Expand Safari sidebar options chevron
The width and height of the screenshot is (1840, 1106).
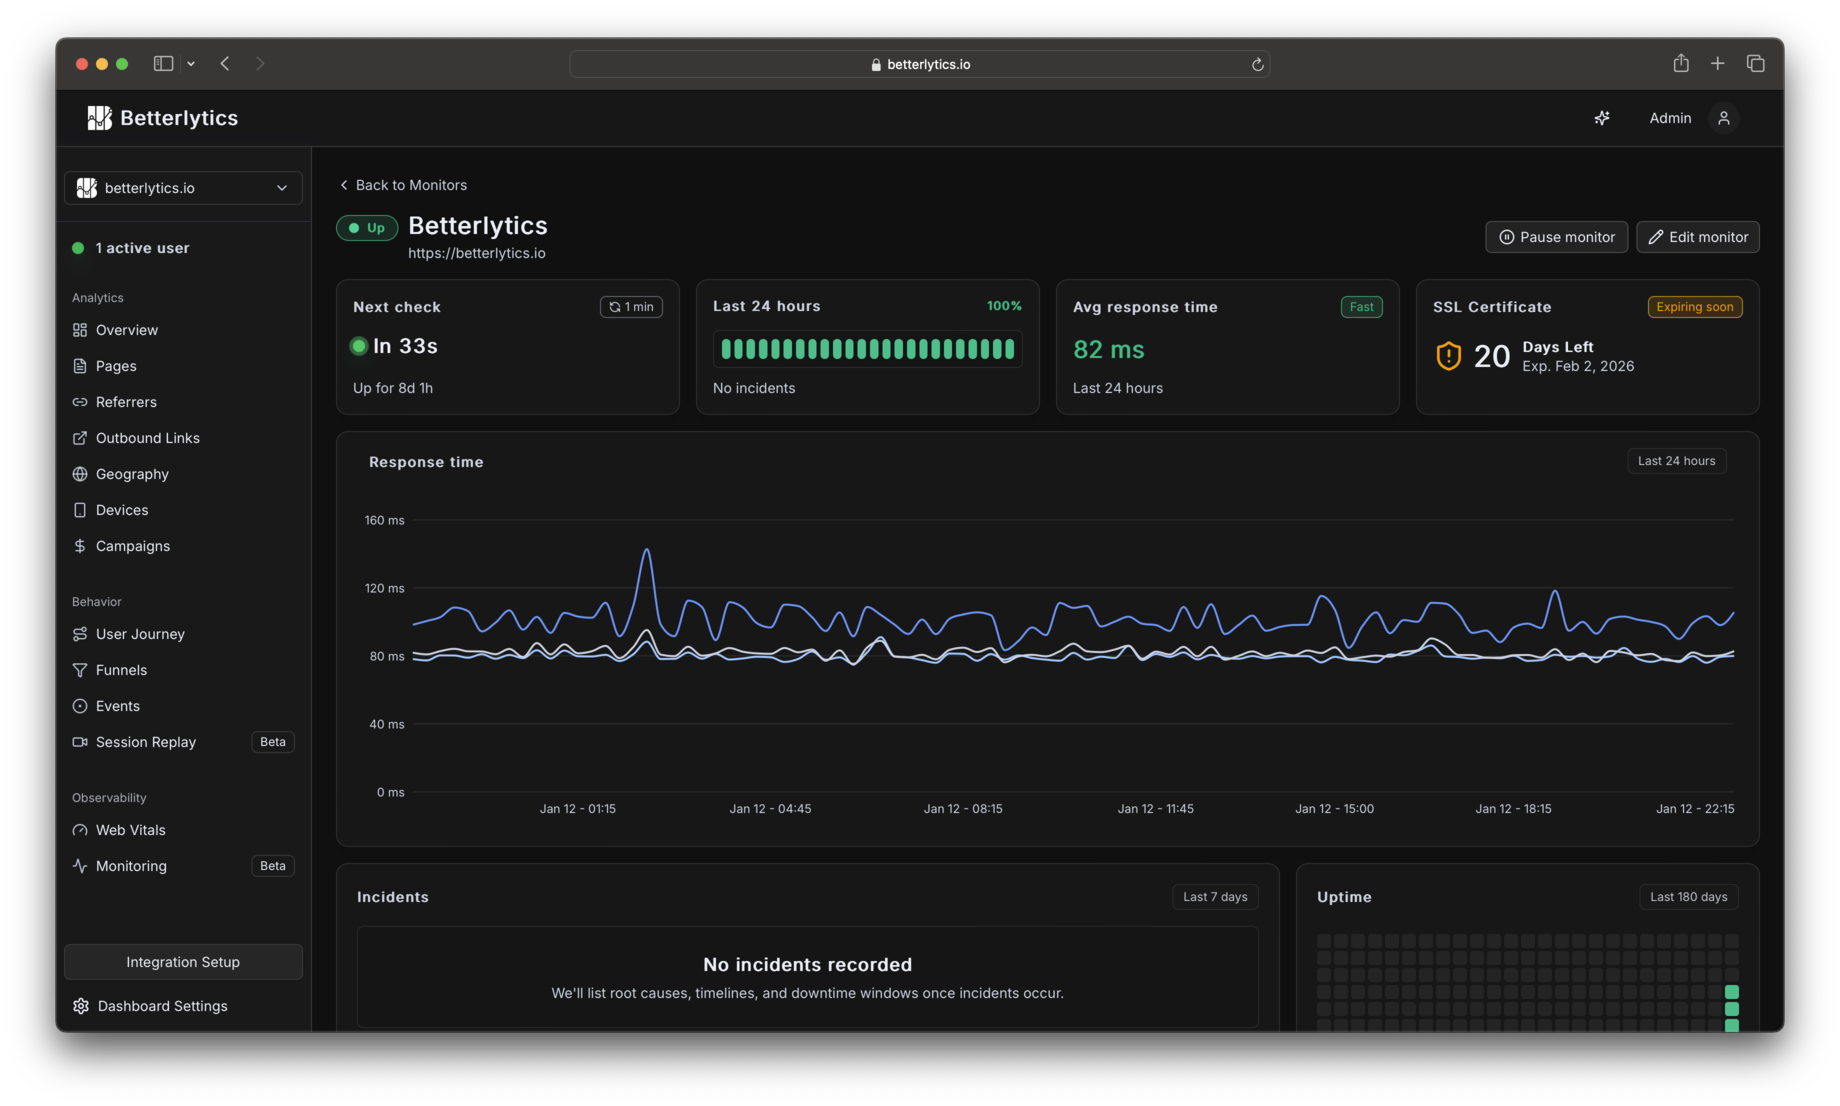point(191,64)
